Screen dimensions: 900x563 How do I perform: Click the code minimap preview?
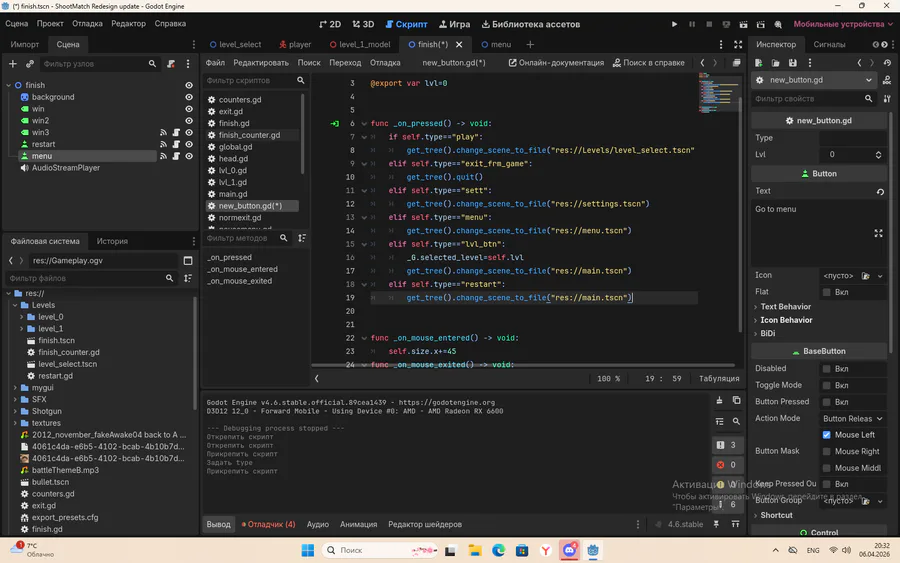point(718,95)
